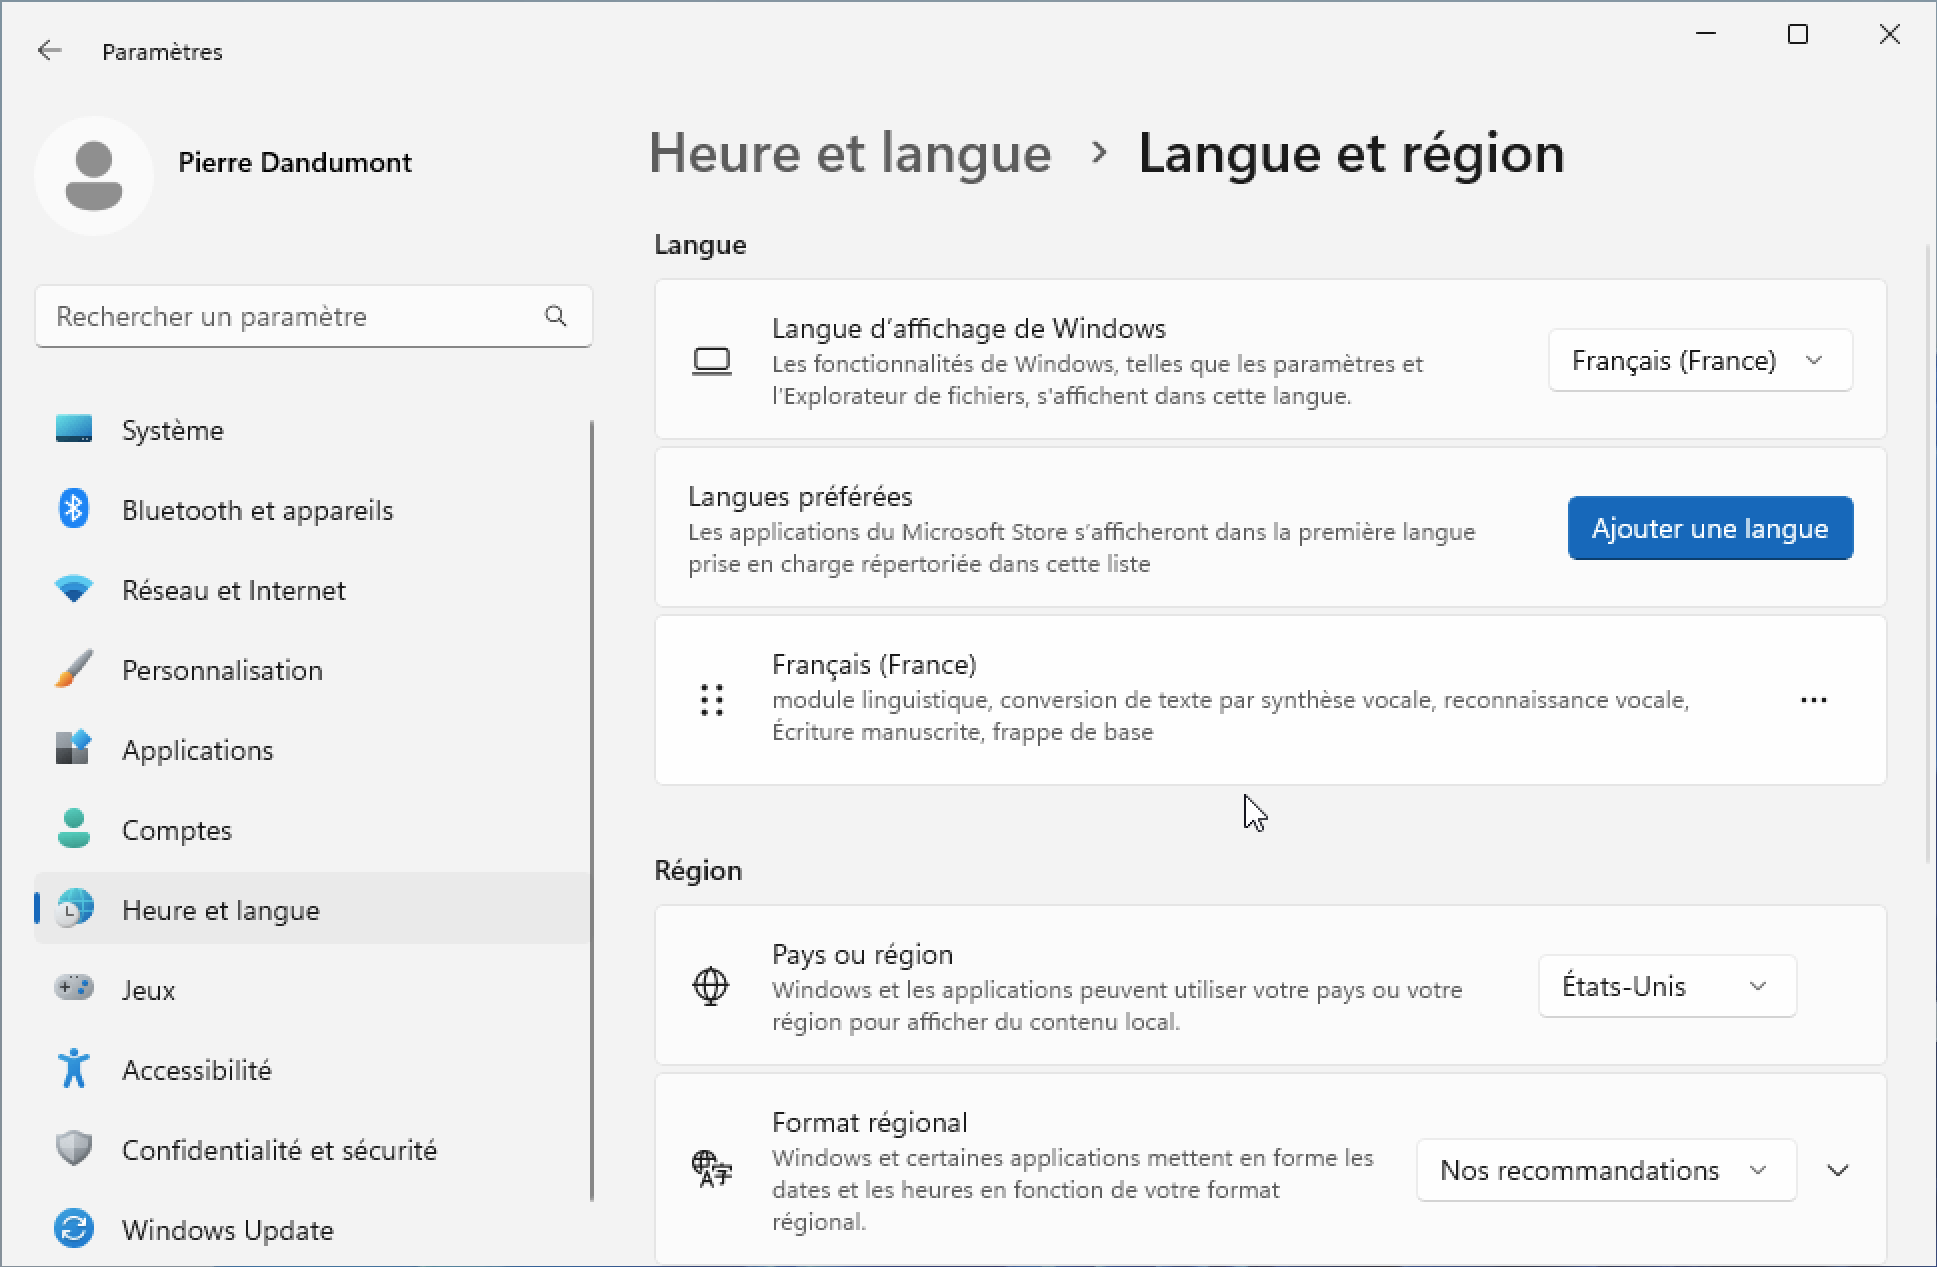
Task: Click the Format régional language icon
Action: click(x=712, y=1169)
